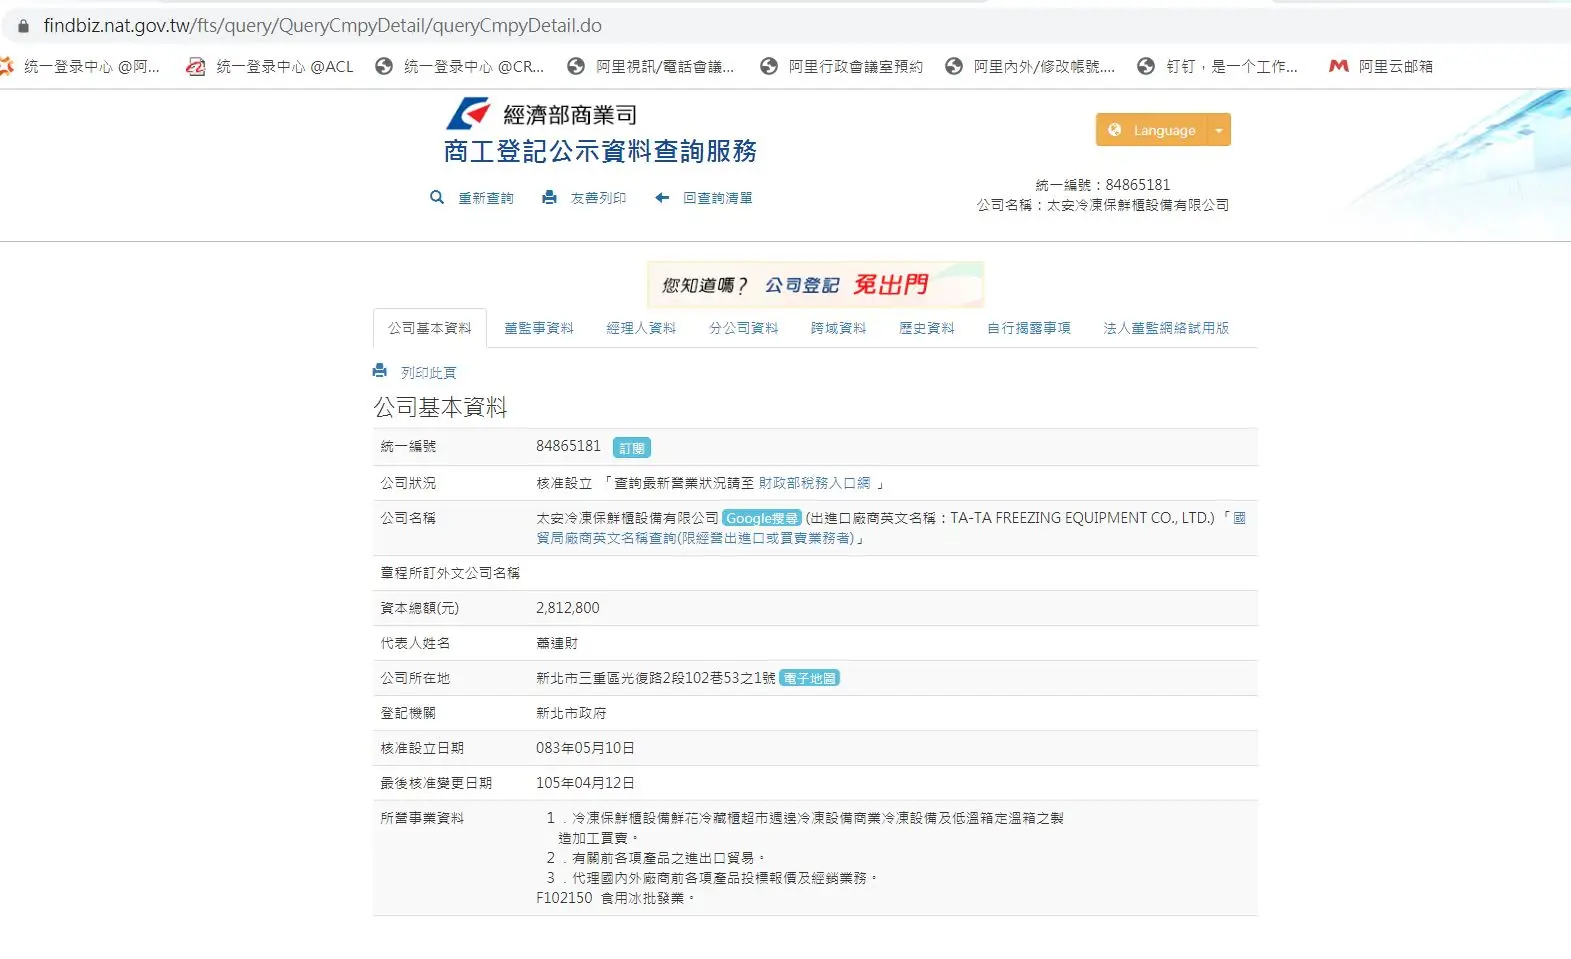The image size is (1571, 959).
Task: Click the magnifier icon beside 重新查詢
Action: [437, 197]
